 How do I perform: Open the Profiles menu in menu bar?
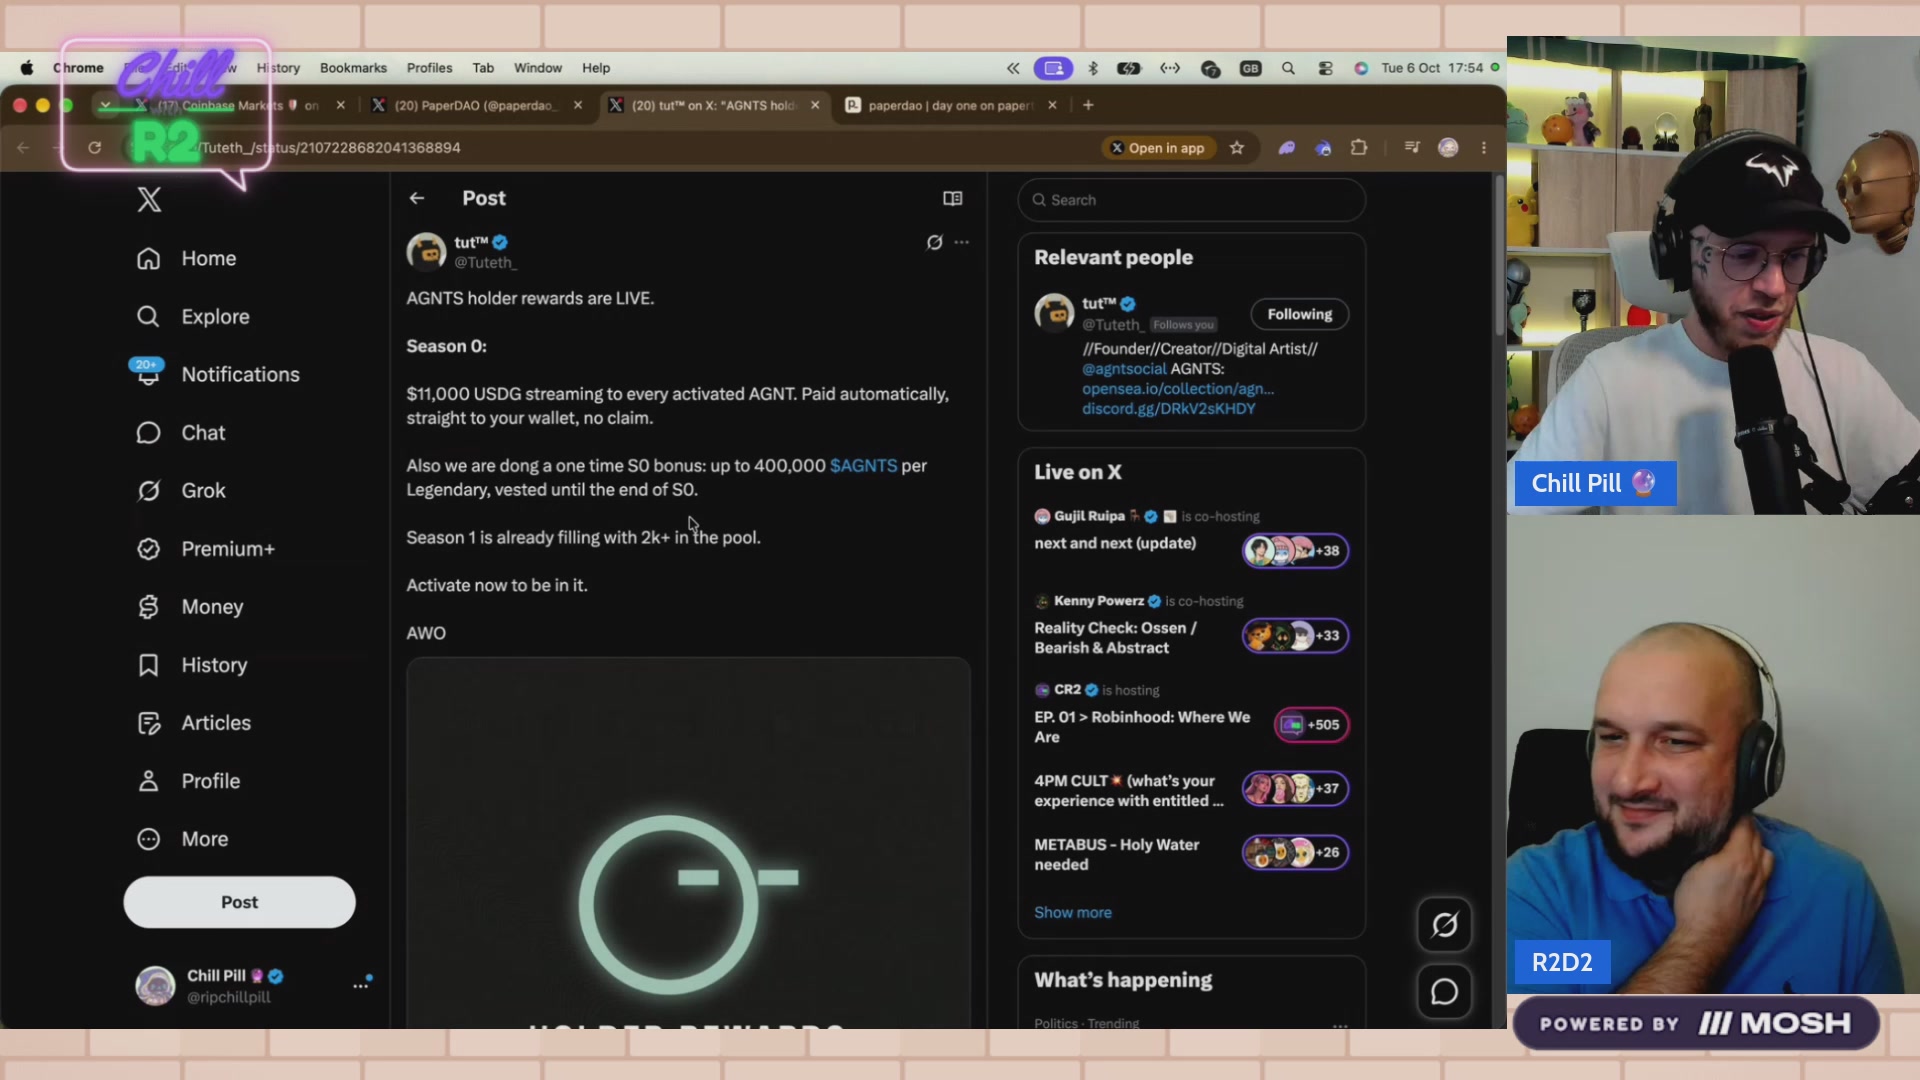click(x=429, y=68)
